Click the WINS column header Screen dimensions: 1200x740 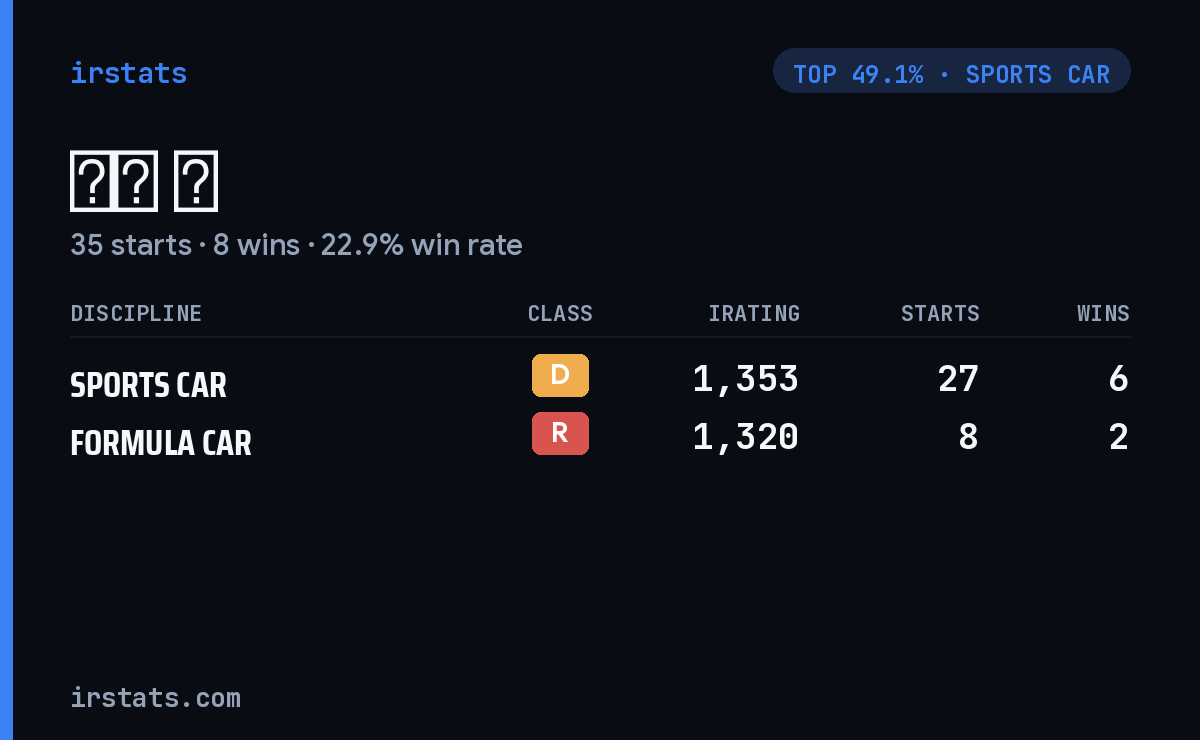(x=1103, y=314)
